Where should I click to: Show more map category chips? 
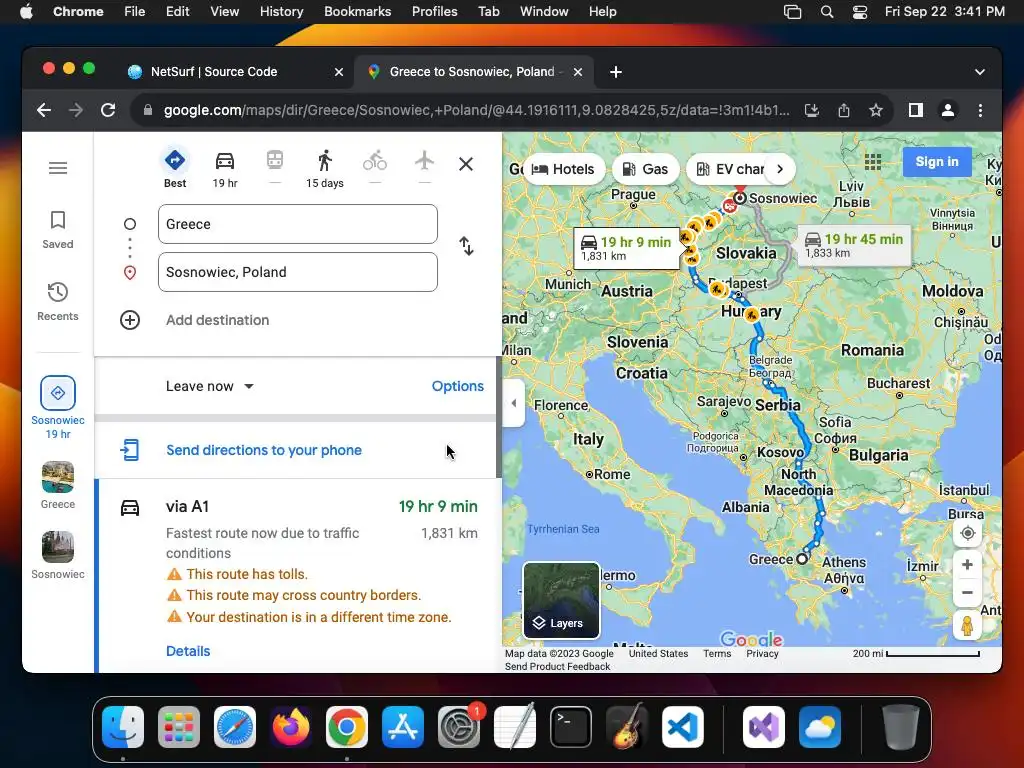click(780, 169)
